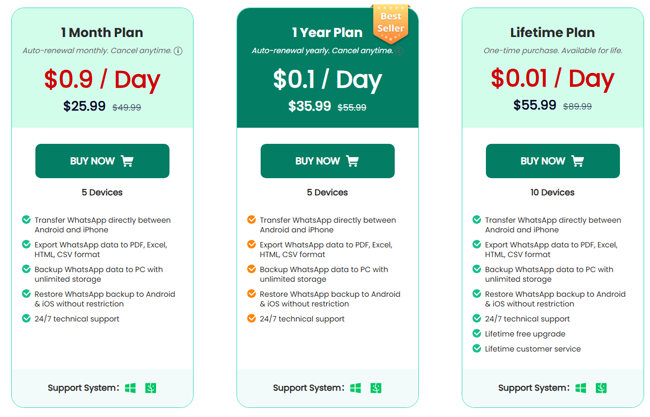Viewport: 650px width, 417px height.
Task: Click the Windows icon in 1 Month Plan
Action: tap(130, 388)
